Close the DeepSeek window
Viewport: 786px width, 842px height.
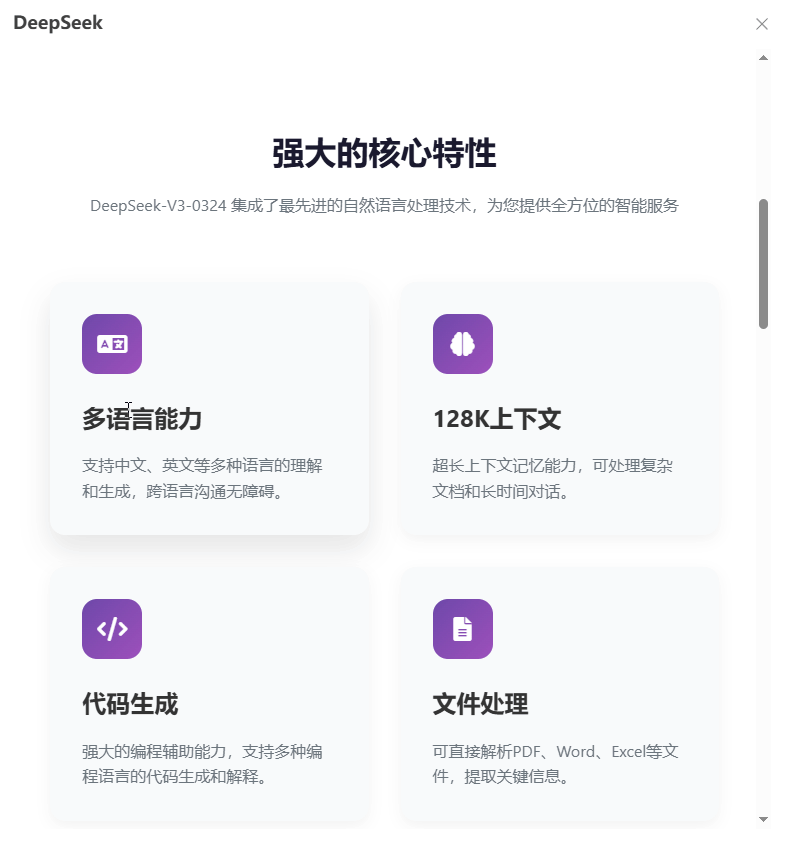point(762,24)
